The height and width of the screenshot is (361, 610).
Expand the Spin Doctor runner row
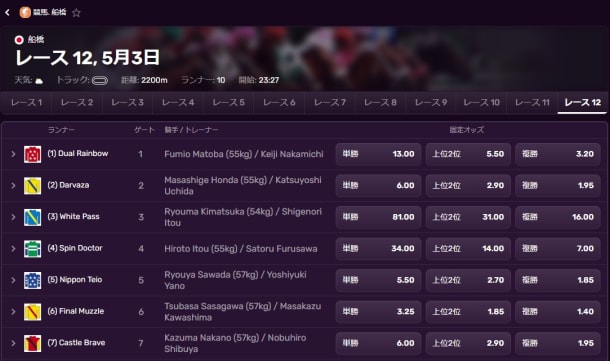[13, 249]
